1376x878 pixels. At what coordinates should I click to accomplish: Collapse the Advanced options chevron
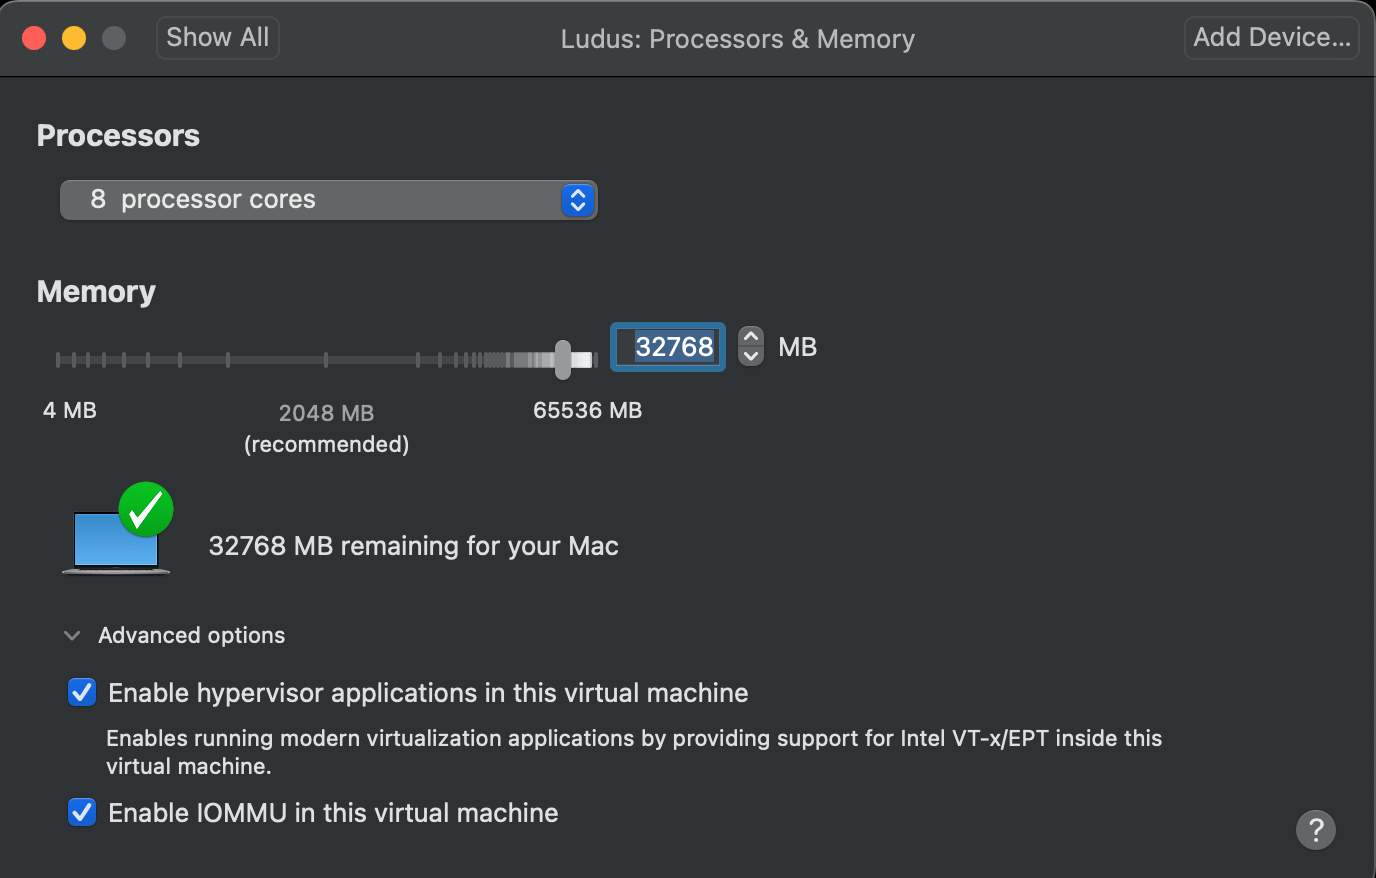[72, 636]
